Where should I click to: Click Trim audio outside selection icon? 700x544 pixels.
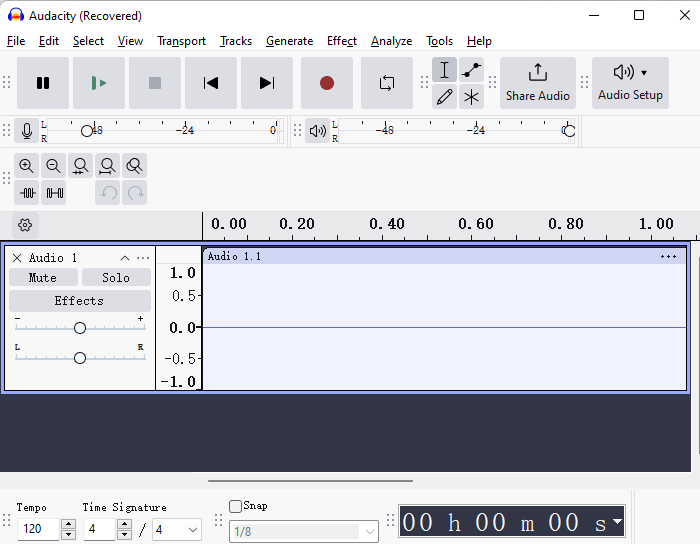pos(26,193)
